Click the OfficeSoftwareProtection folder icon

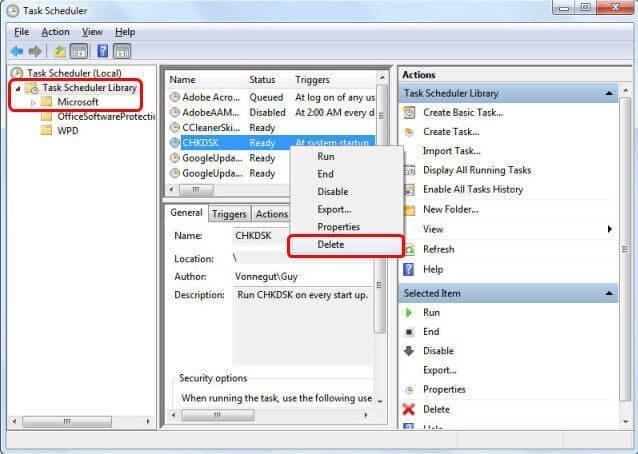[46, 116]
